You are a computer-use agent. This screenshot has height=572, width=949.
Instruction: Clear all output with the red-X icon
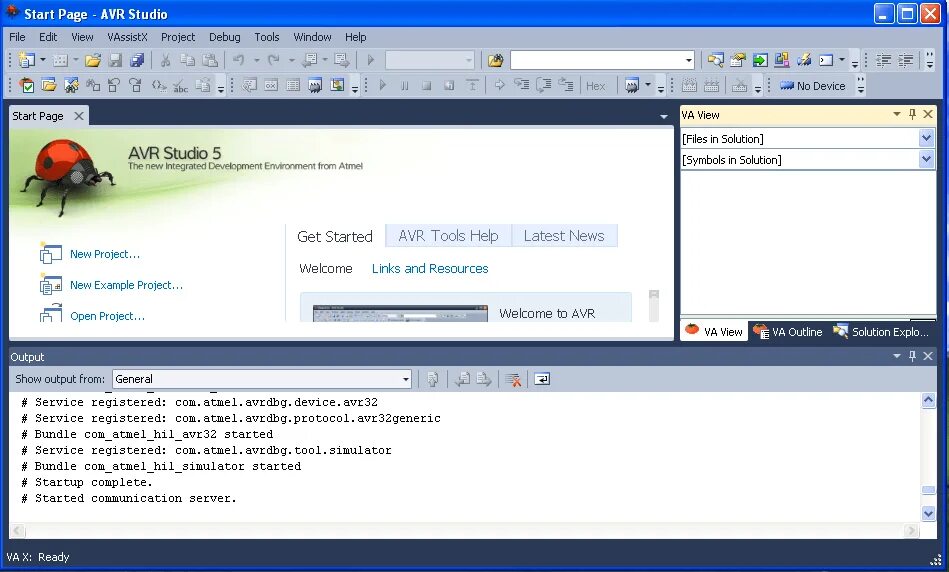point(513,380)
